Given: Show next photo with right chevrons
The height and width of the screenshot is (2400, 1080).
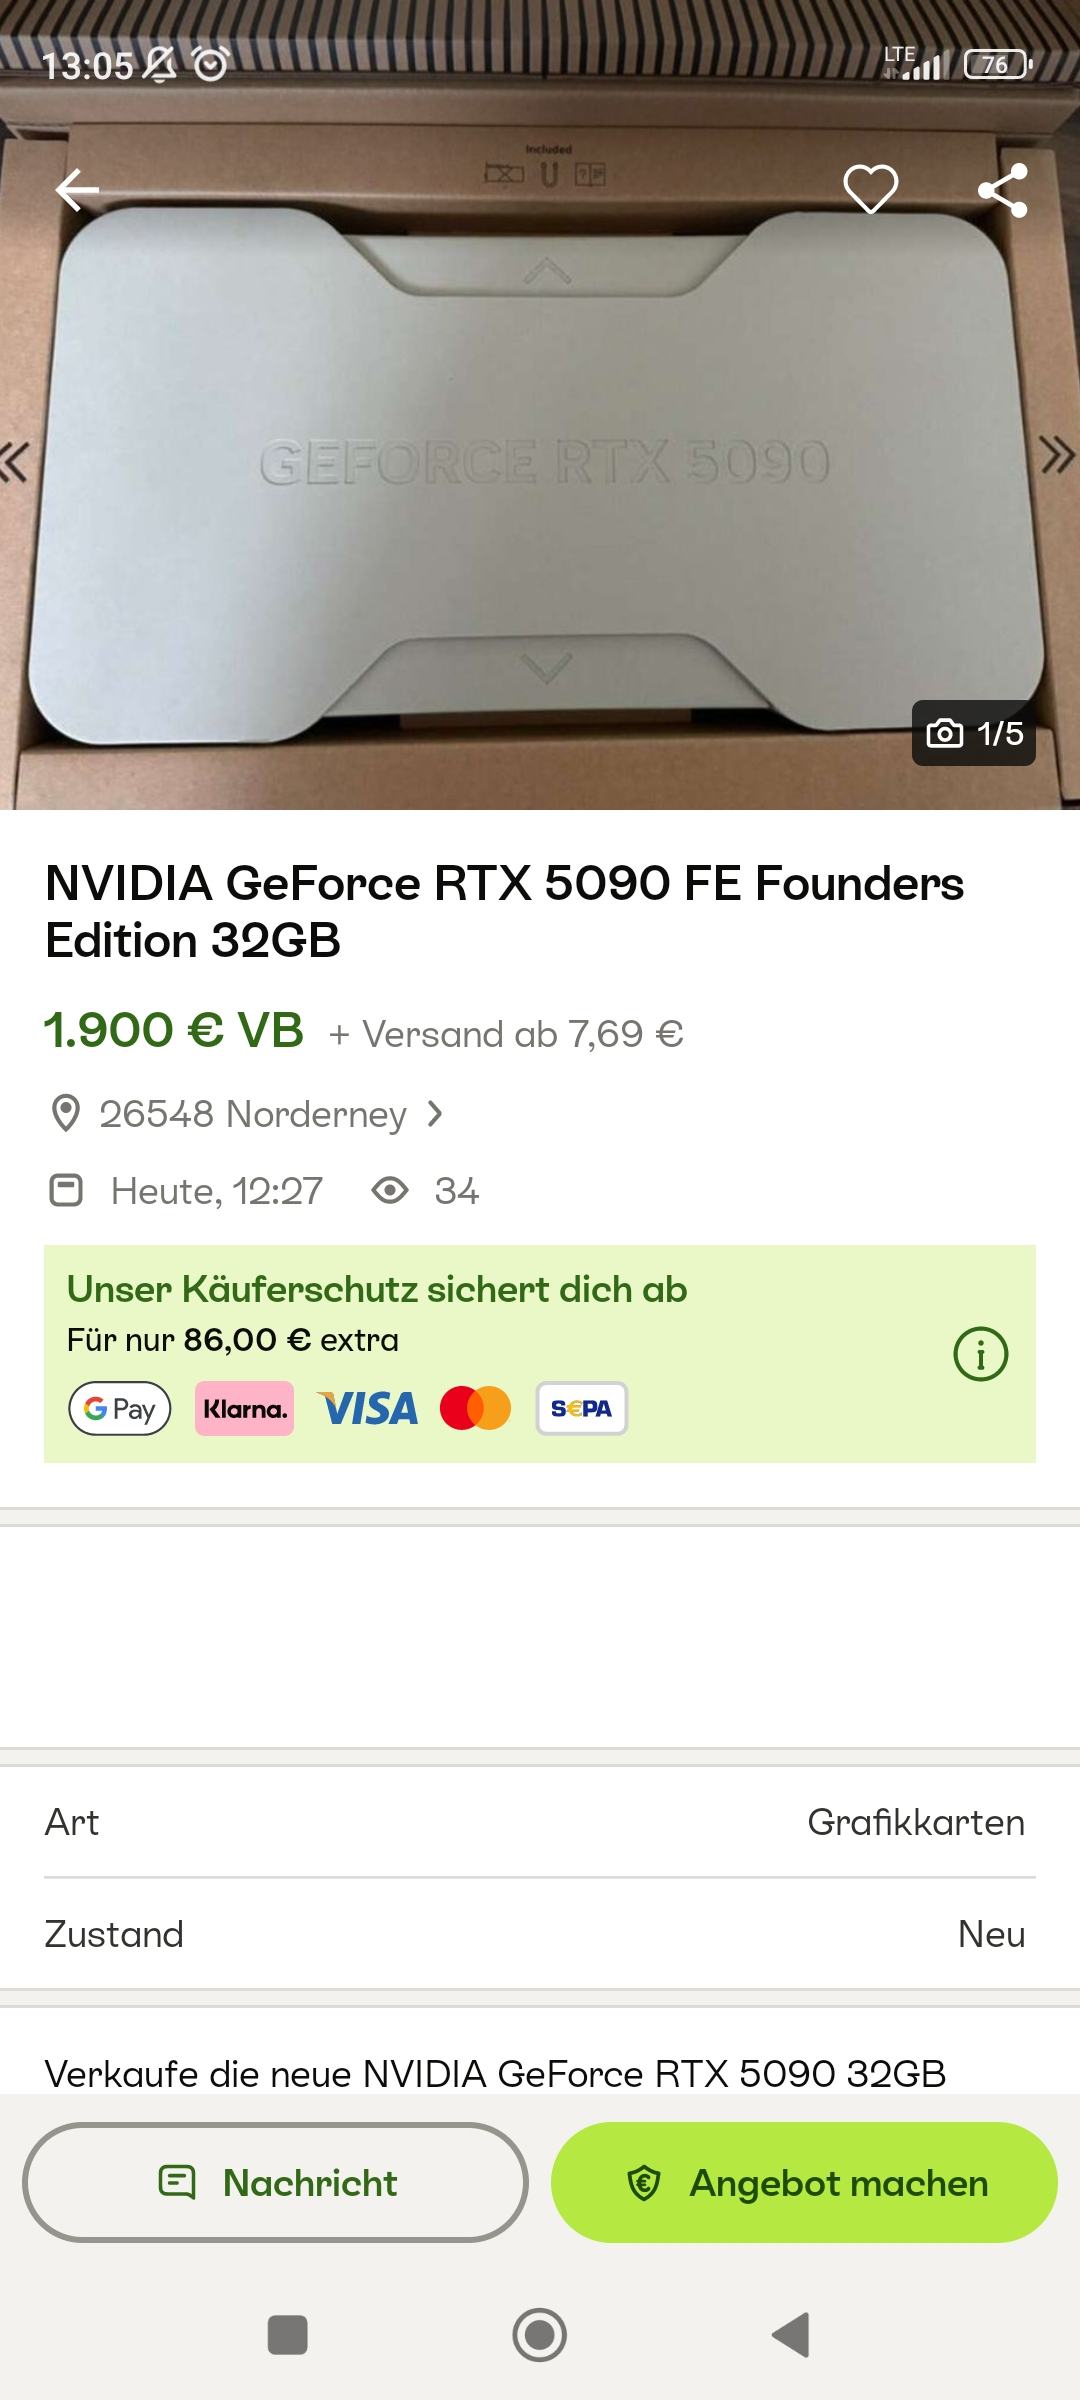Looking at the screenshot, I should [x=1058, y=455].
